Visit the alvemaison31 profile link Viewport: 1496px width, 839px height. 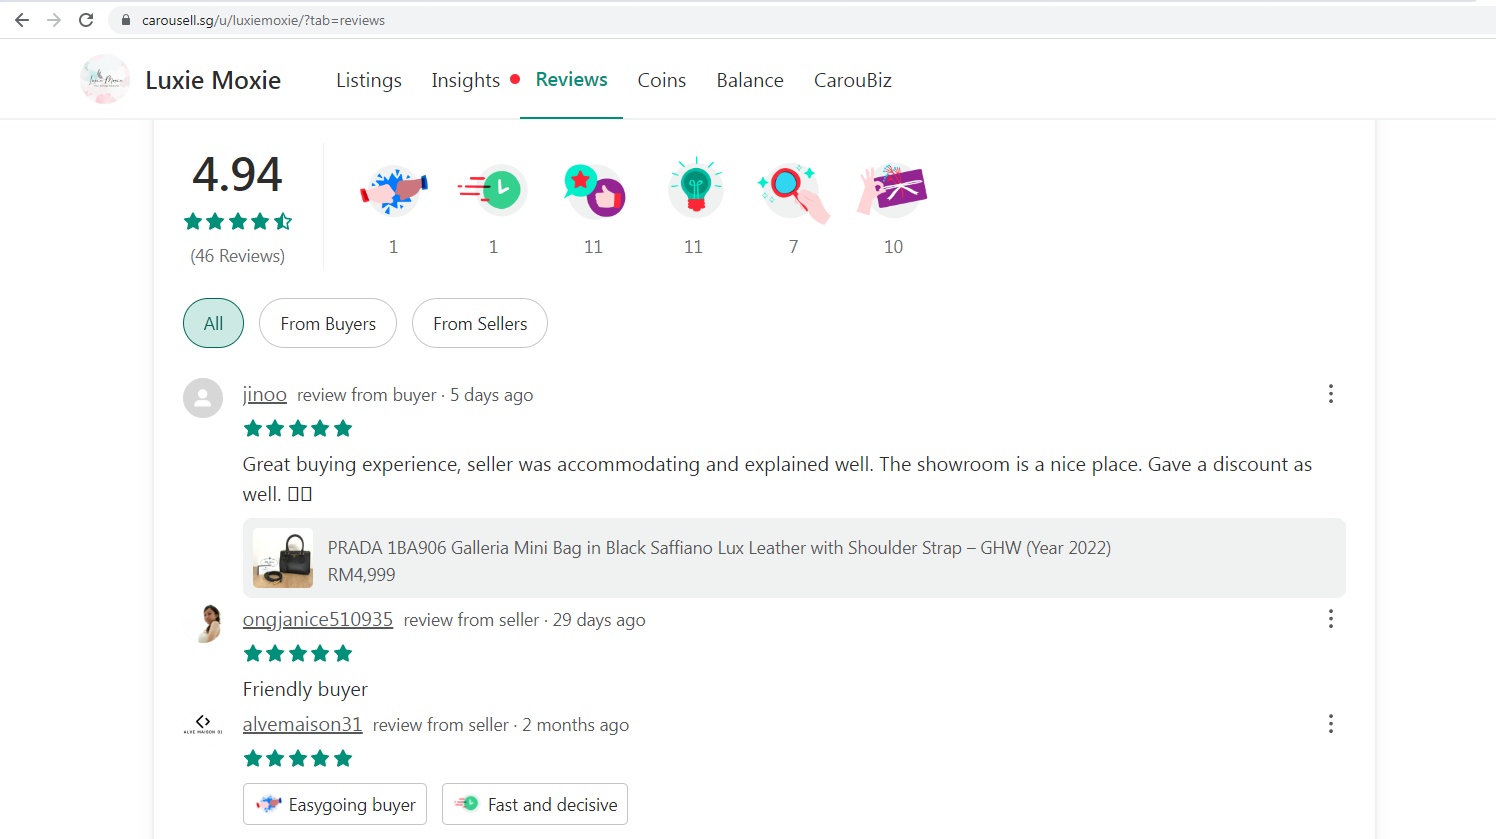[303, 725]
